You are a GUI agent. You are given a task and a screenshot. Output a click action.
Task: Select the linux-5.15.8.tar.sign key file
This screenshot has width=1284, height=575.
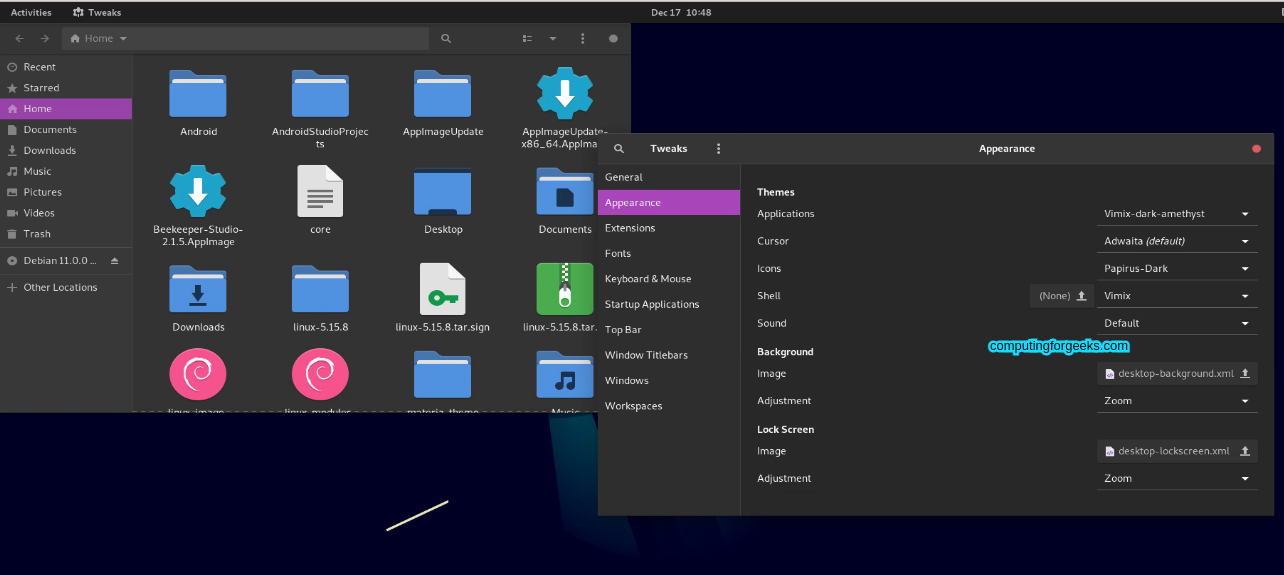tap(443, 289)
